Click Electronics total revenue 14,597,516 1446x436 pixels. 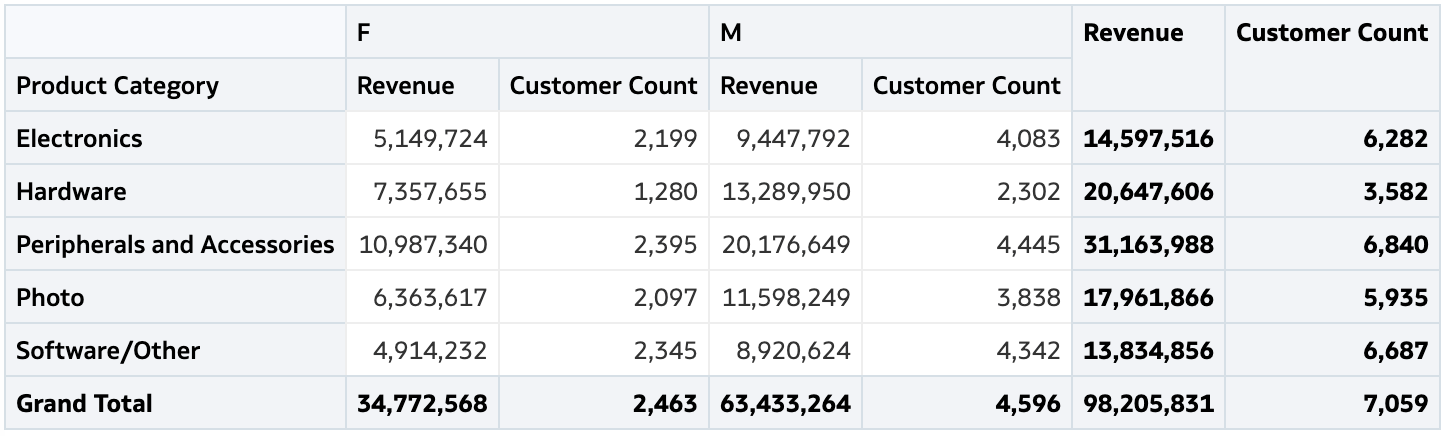pyautogui.click(x=1149, y=138)
